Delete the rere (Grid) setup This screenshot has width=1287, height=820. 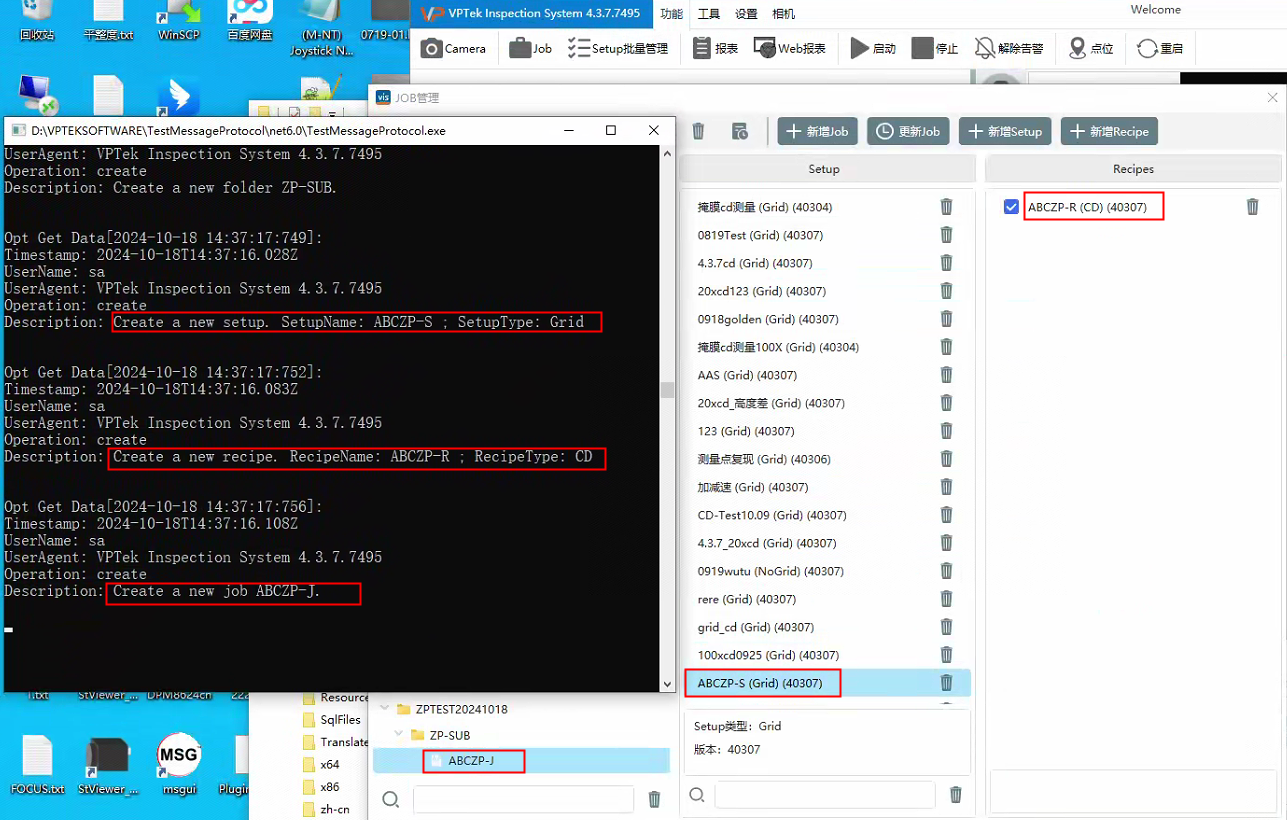946,599
